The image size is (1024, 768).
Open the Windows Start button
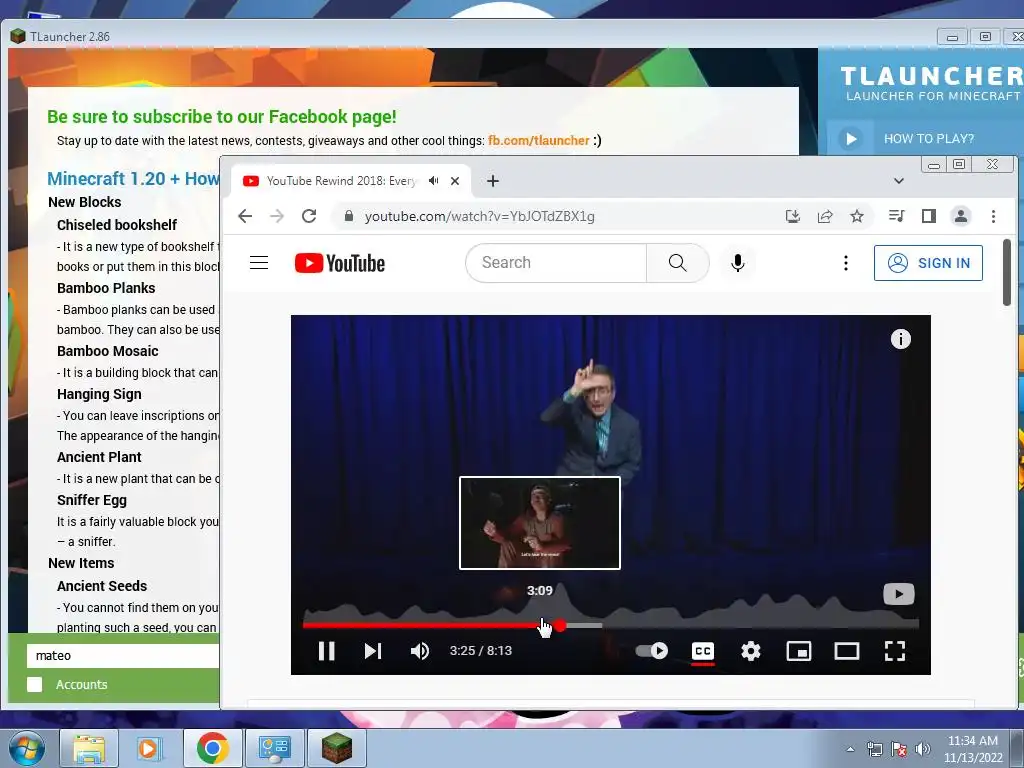[x=26, y=748]
